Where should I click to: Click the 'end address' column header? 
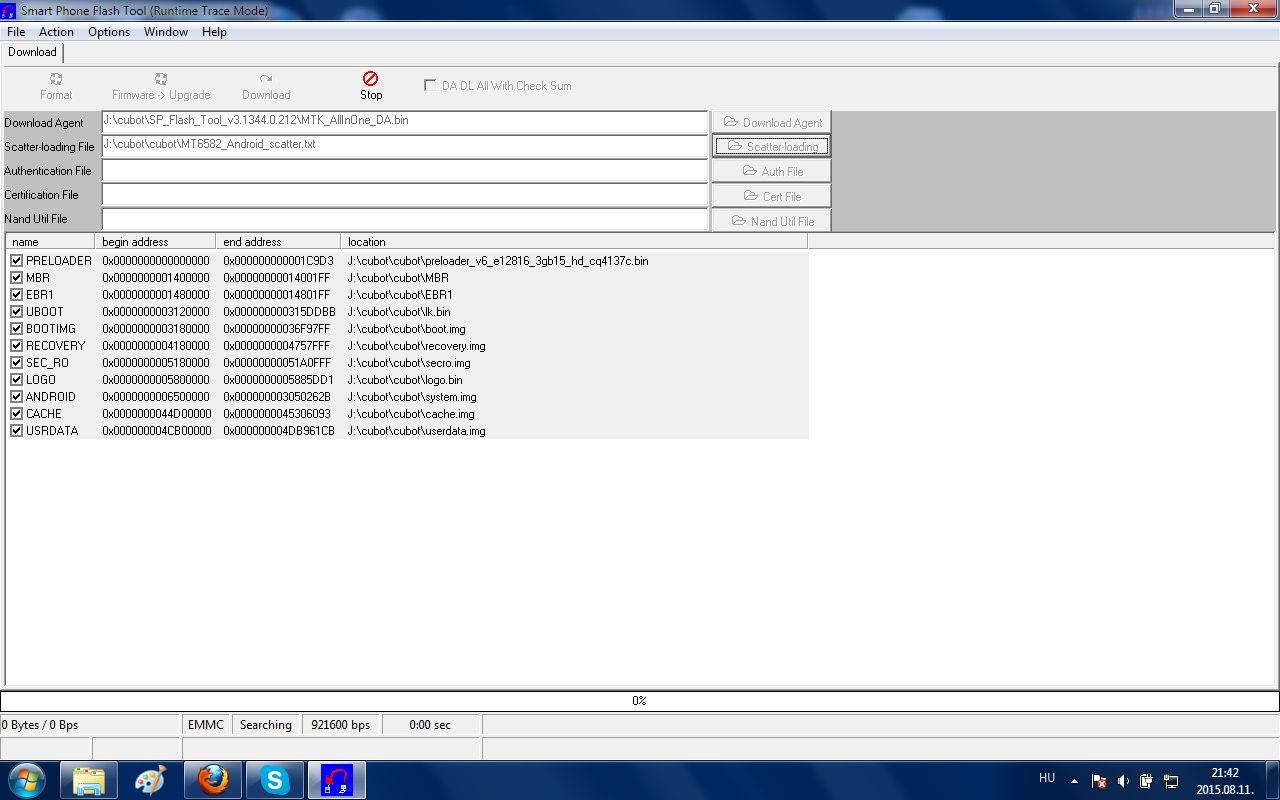click(278, 242)
